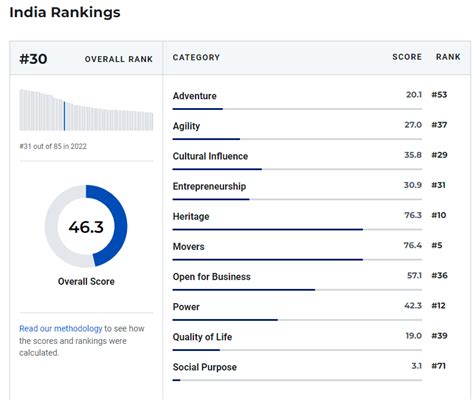Click the Movers rank '#5'
The height and width of the screenshot is (400, 474).
(437, 245)
